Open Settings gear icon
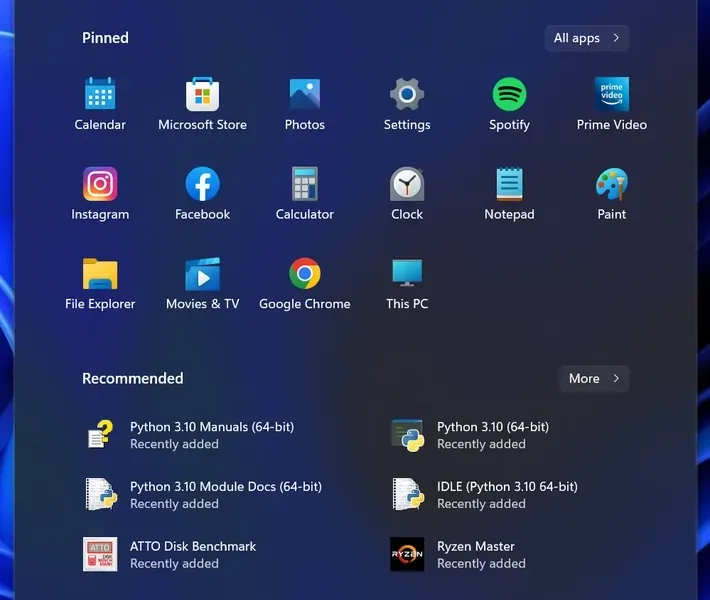710x600 pixels. [407, 94]
